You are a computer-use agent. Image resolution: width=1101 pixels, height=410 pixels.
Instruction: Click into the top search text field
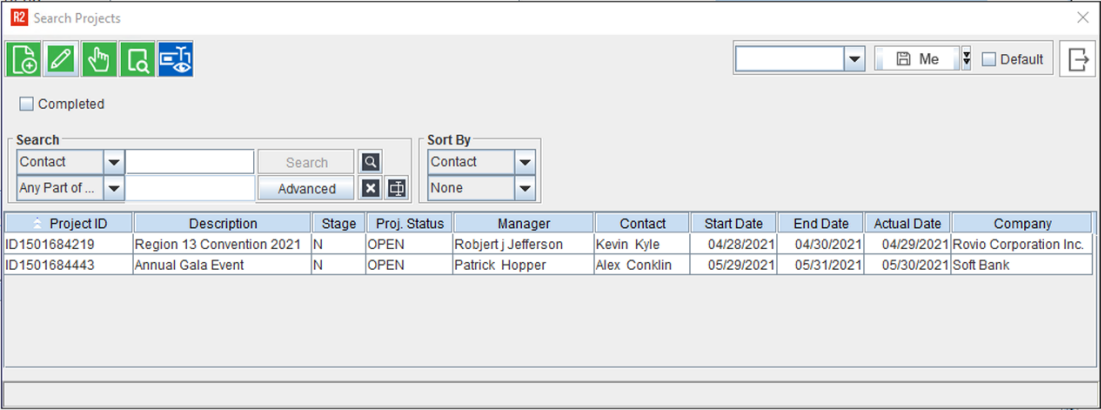click(x=190, y=162)
